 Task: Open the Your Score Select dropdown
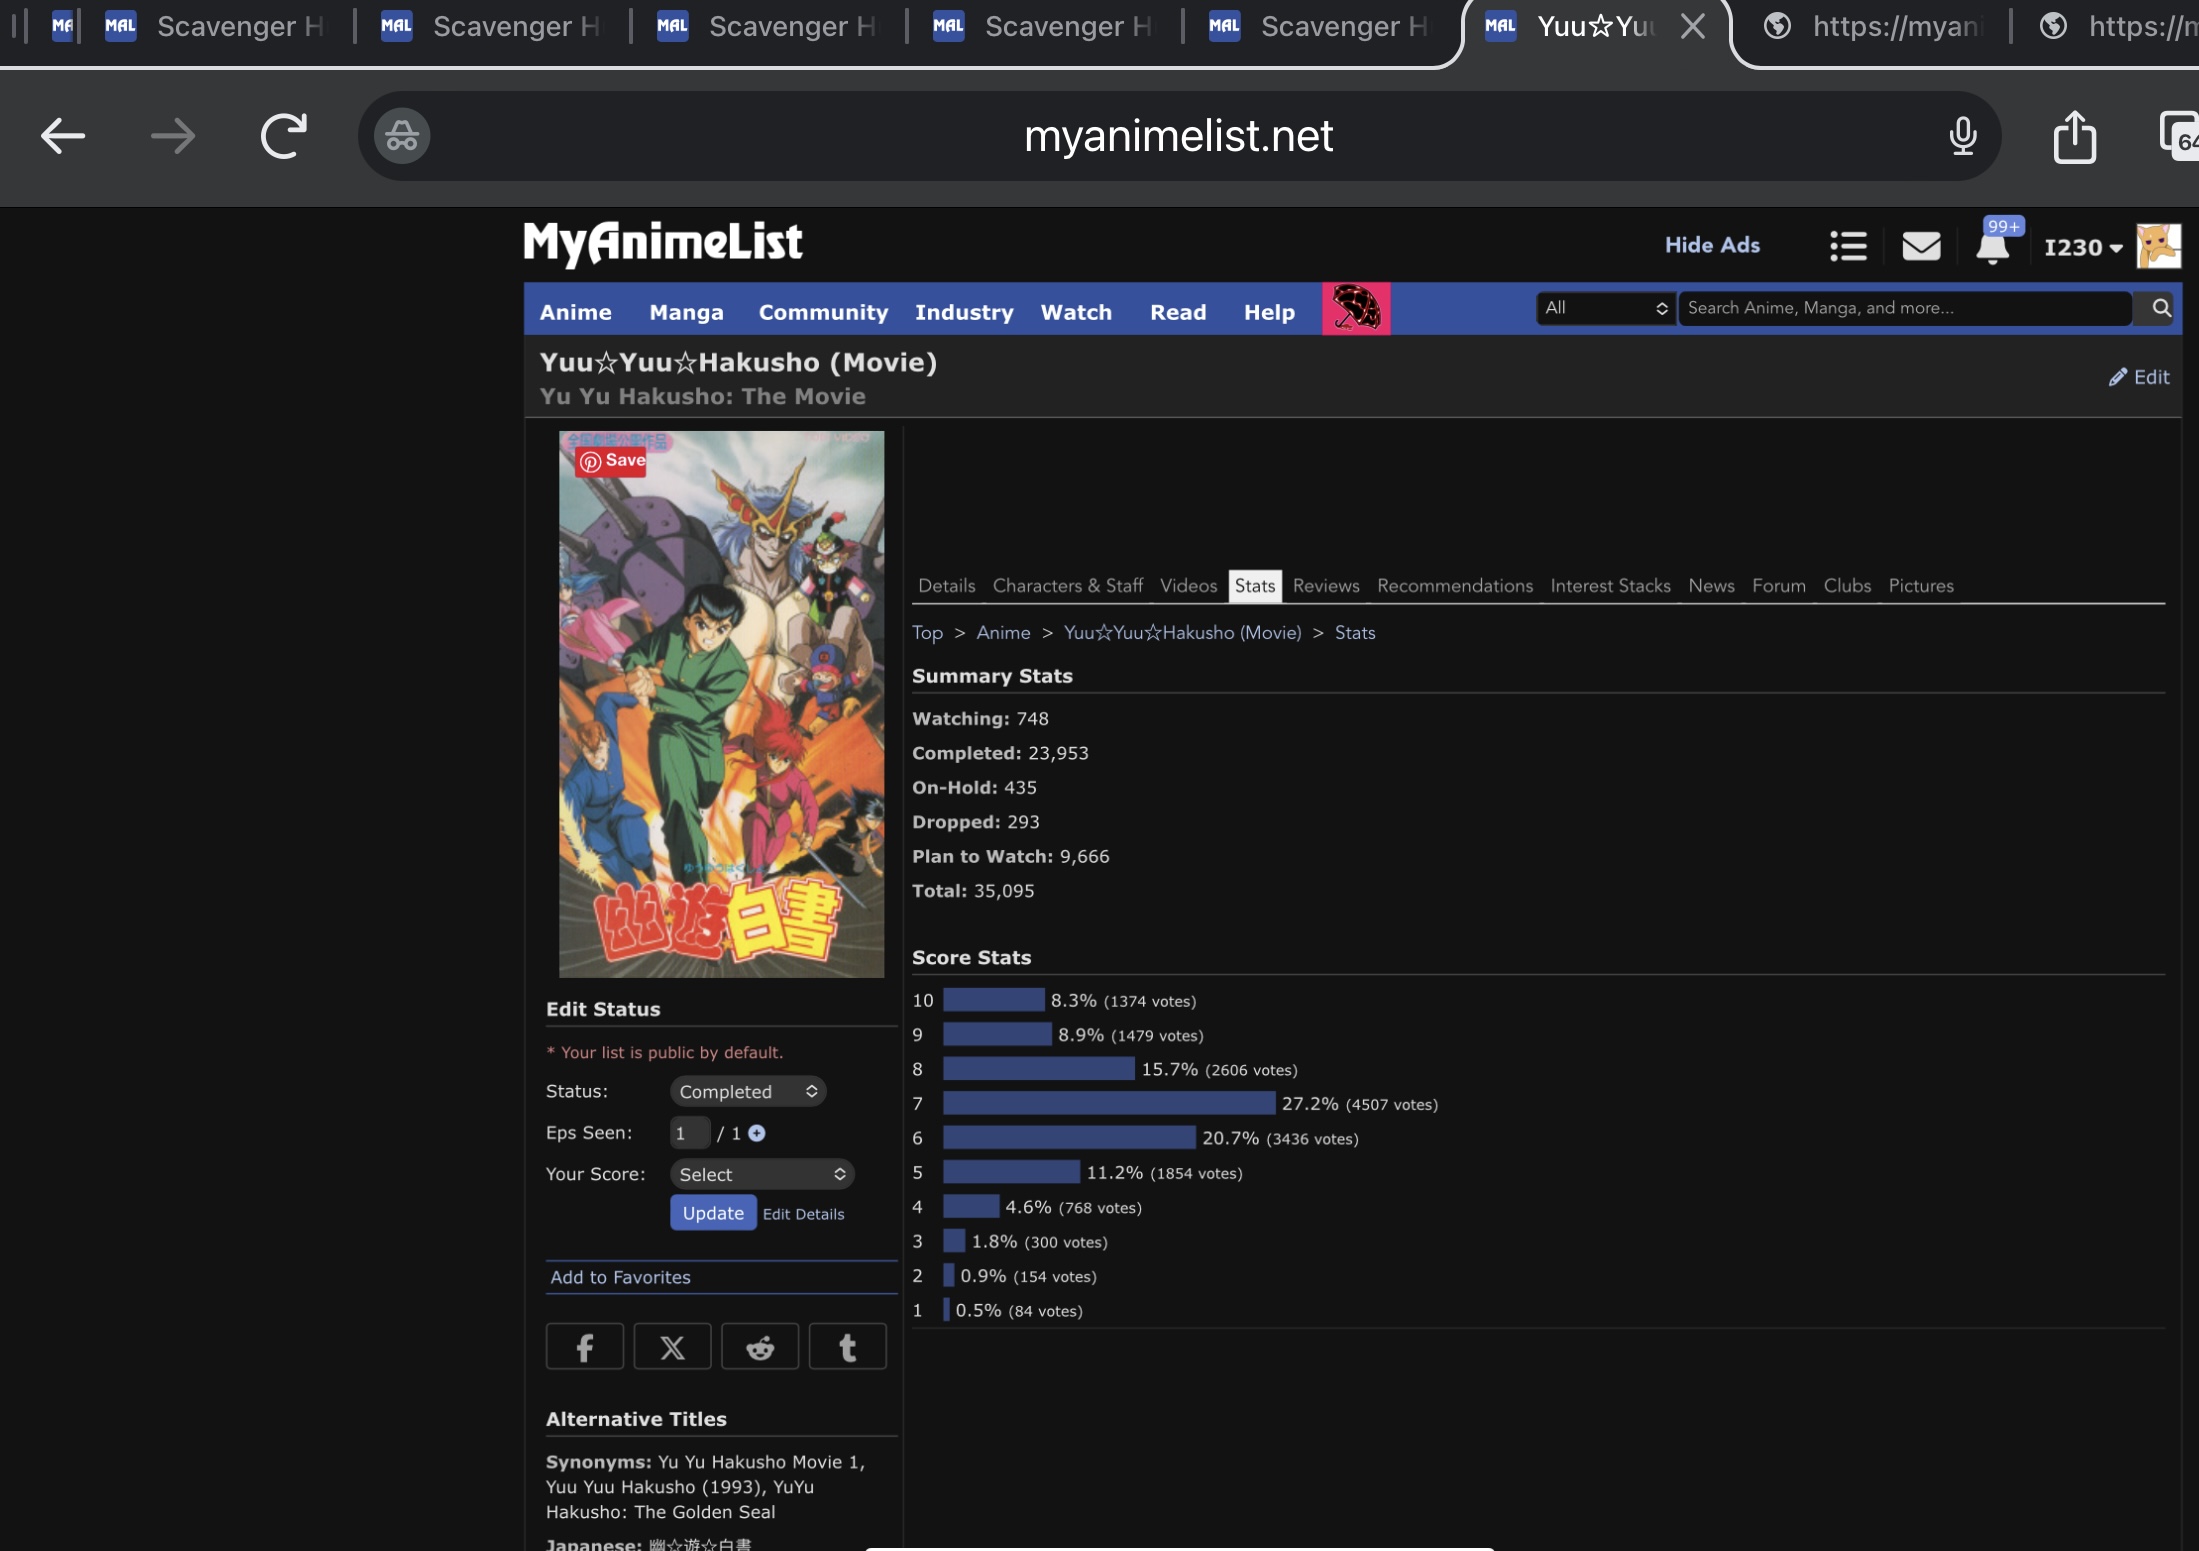762,1174
